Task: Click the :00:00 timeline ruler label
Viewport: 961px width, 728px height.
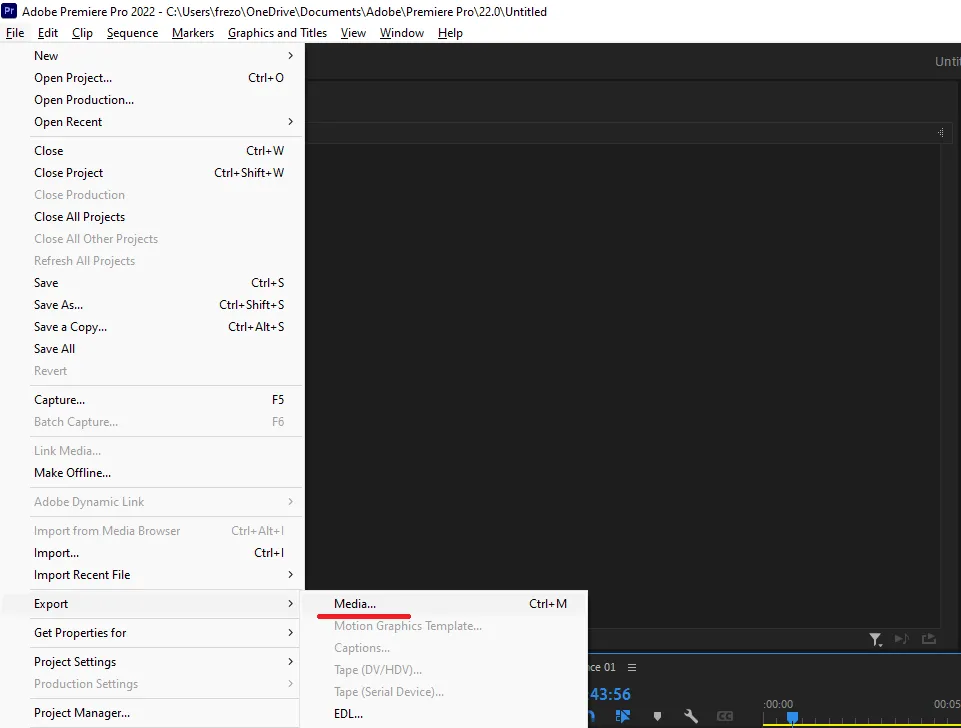Action: point(778,704)
